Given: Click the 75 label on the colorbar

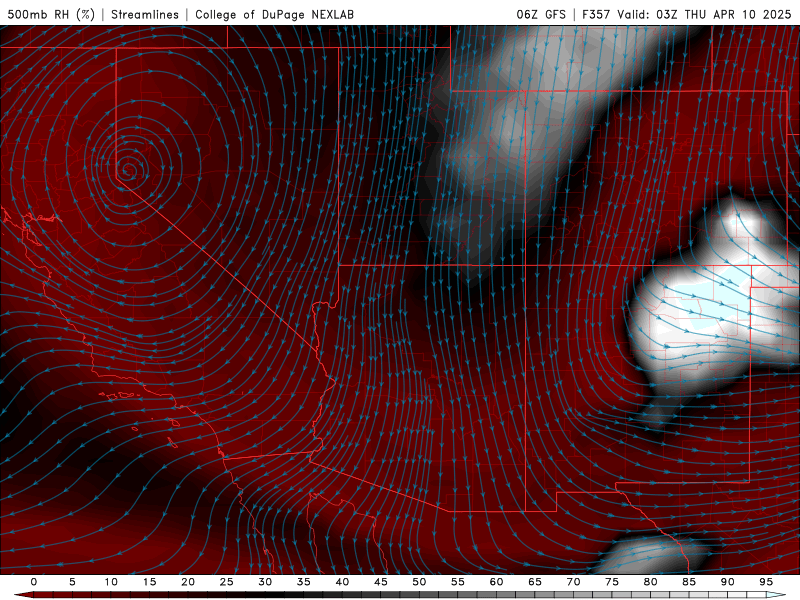Looking at the screenshot, I should (x=612, y=582).
